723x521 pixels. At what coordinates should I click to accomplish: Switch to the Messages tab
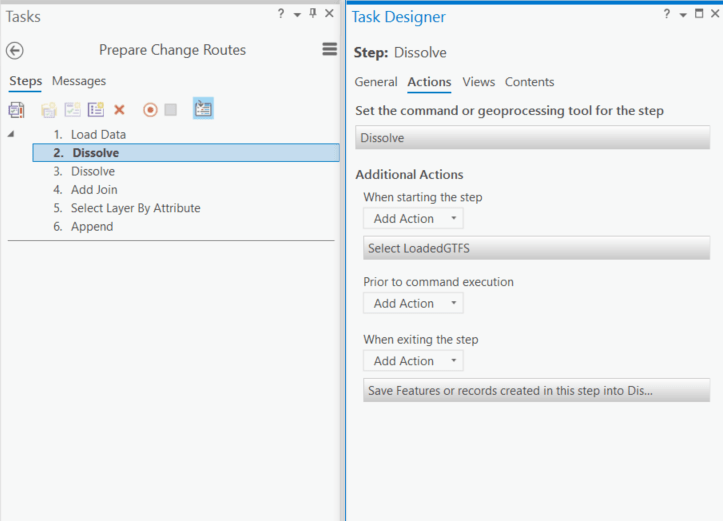(79, 81)
